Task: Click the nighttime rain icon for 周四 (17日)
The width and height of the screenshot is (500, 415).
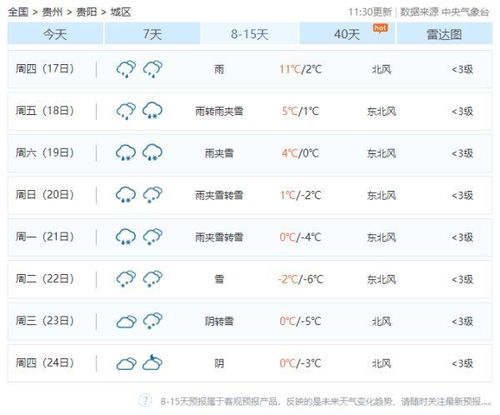Action: pyautogui.click(x=153, y=69)
